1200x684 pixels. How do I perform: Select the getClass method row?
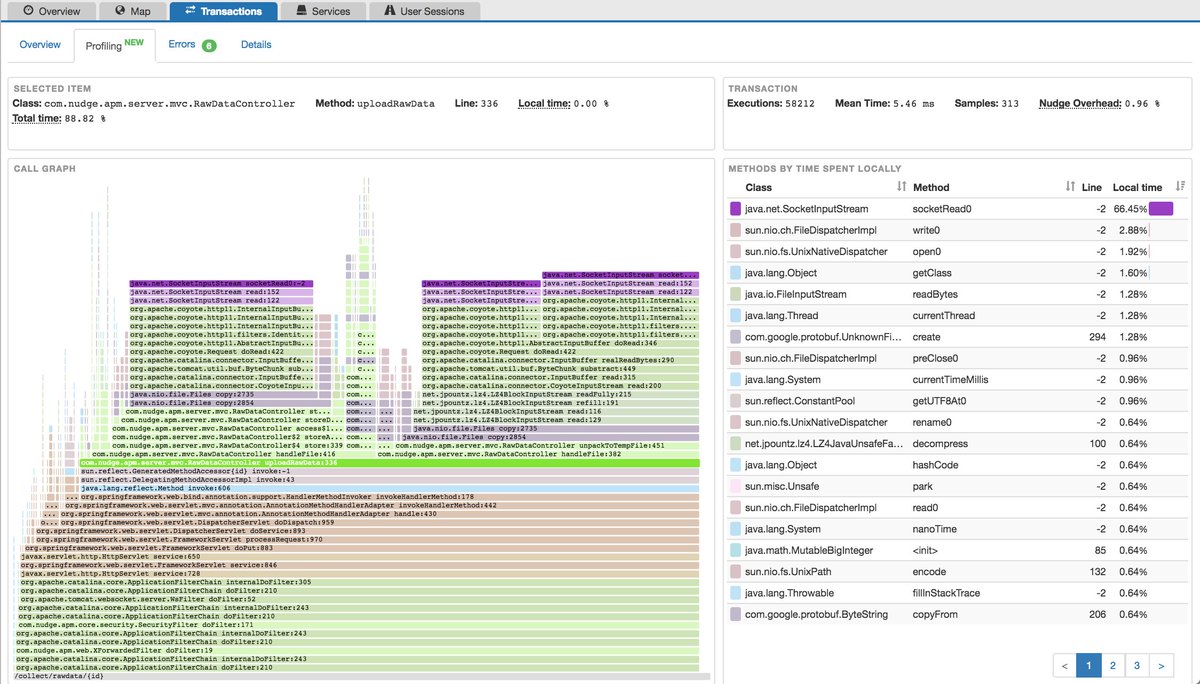[x=958, y=273]
